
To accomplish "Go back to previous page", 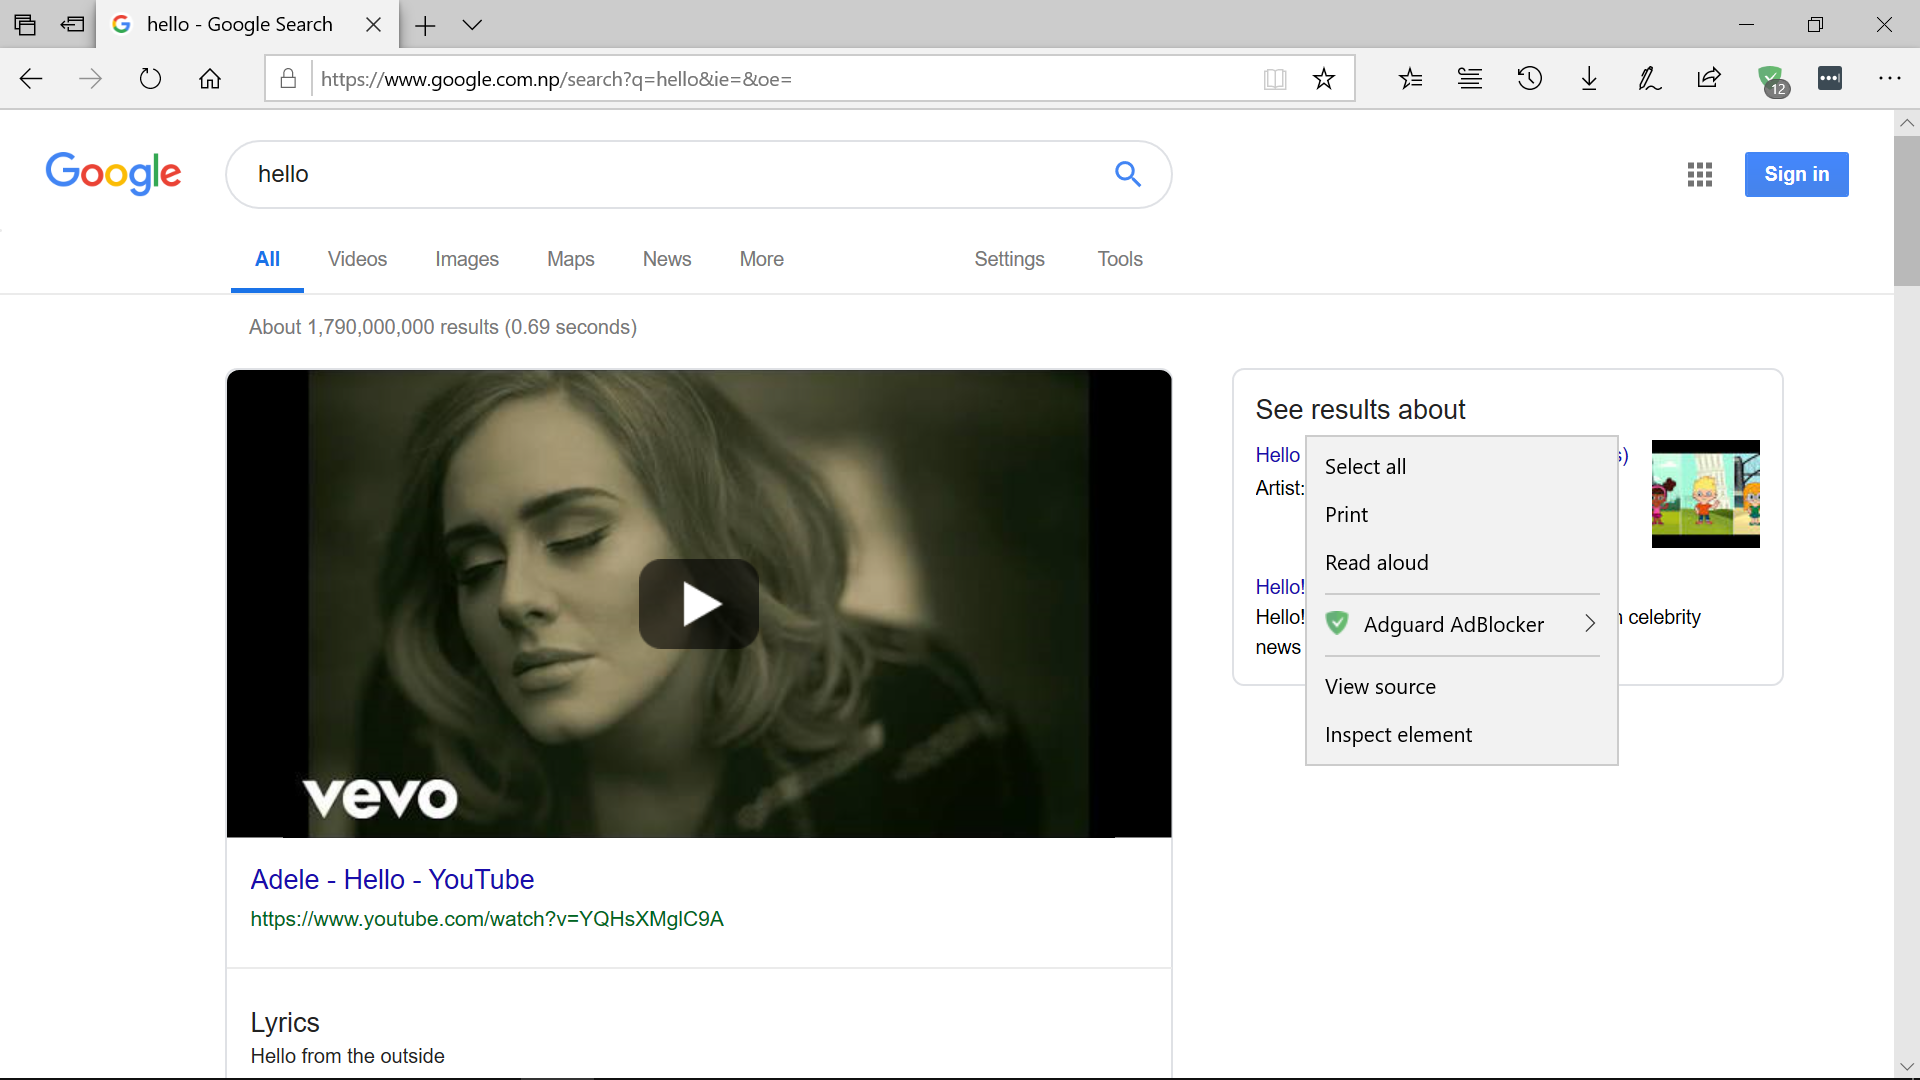I will (x=31, y=79).
